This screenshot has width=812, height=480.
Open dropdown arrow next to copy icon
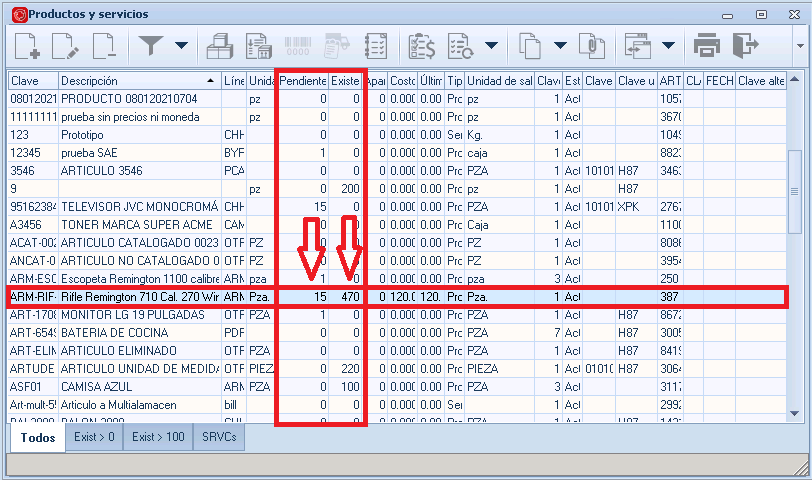tap(560, 45)
